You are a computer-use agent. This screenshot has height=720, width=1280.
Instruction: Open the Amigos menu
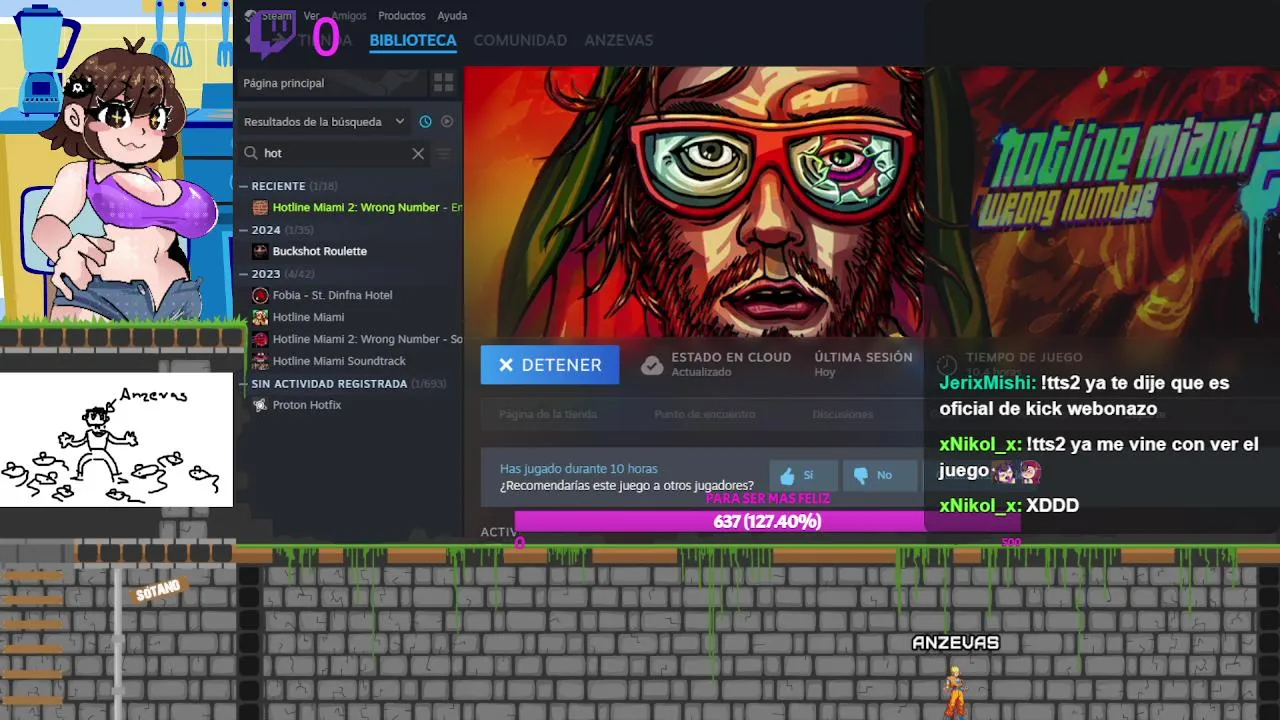pyautogui.click(x=349, y=16)
